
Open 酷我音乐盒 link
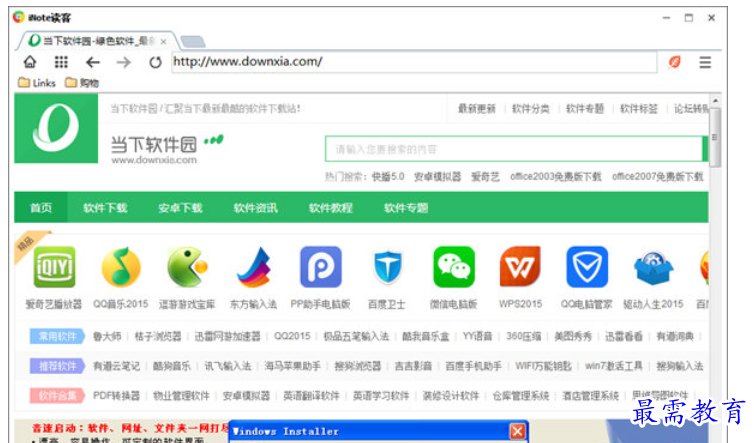coord(426,336)
